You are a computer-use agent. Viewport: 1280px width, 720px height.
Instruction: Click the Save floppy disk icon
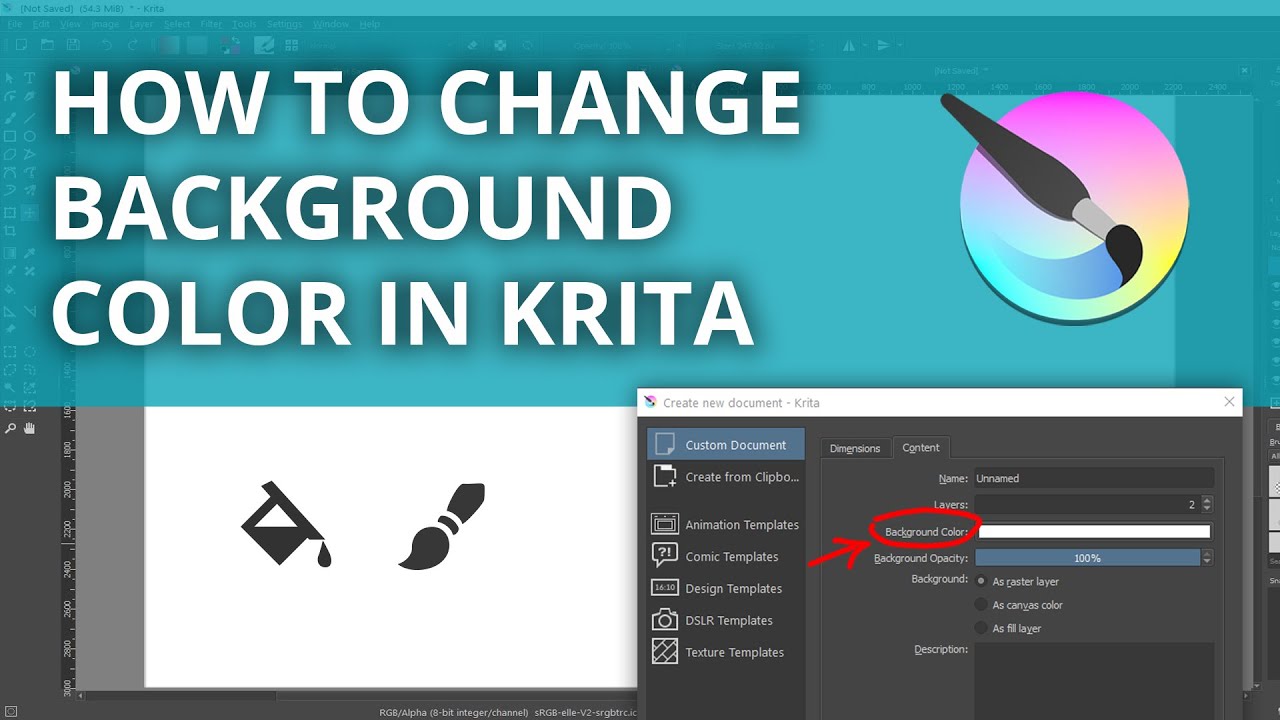point(73,45)
